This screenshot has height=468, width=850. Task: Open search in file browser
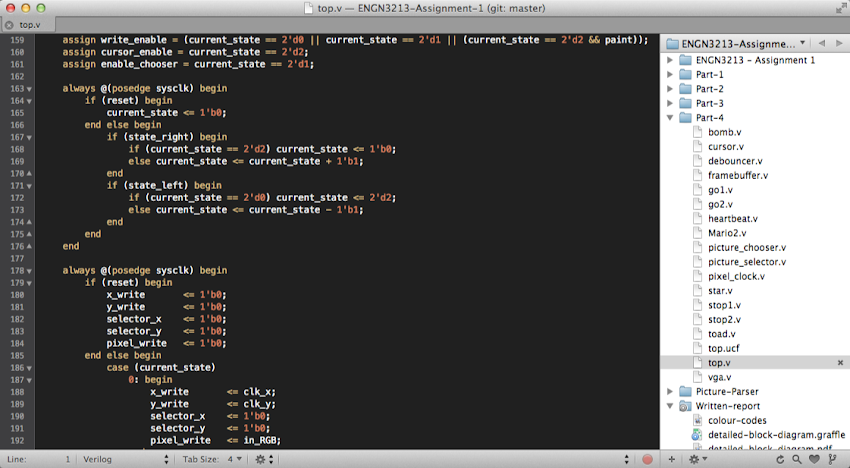click(x=796, y=459)
